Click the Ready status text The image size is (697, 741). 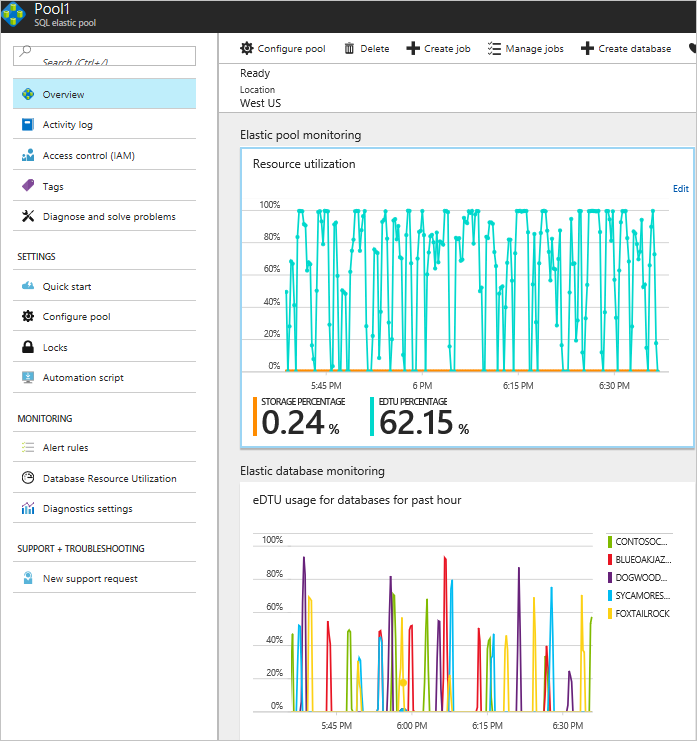click(255, 73)
